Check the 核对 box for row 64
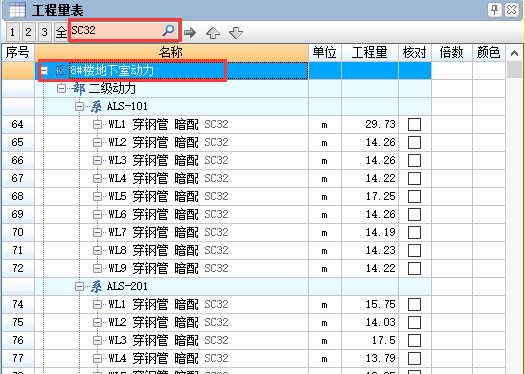Viewport: 525px width, 374px height. [415, 125]
